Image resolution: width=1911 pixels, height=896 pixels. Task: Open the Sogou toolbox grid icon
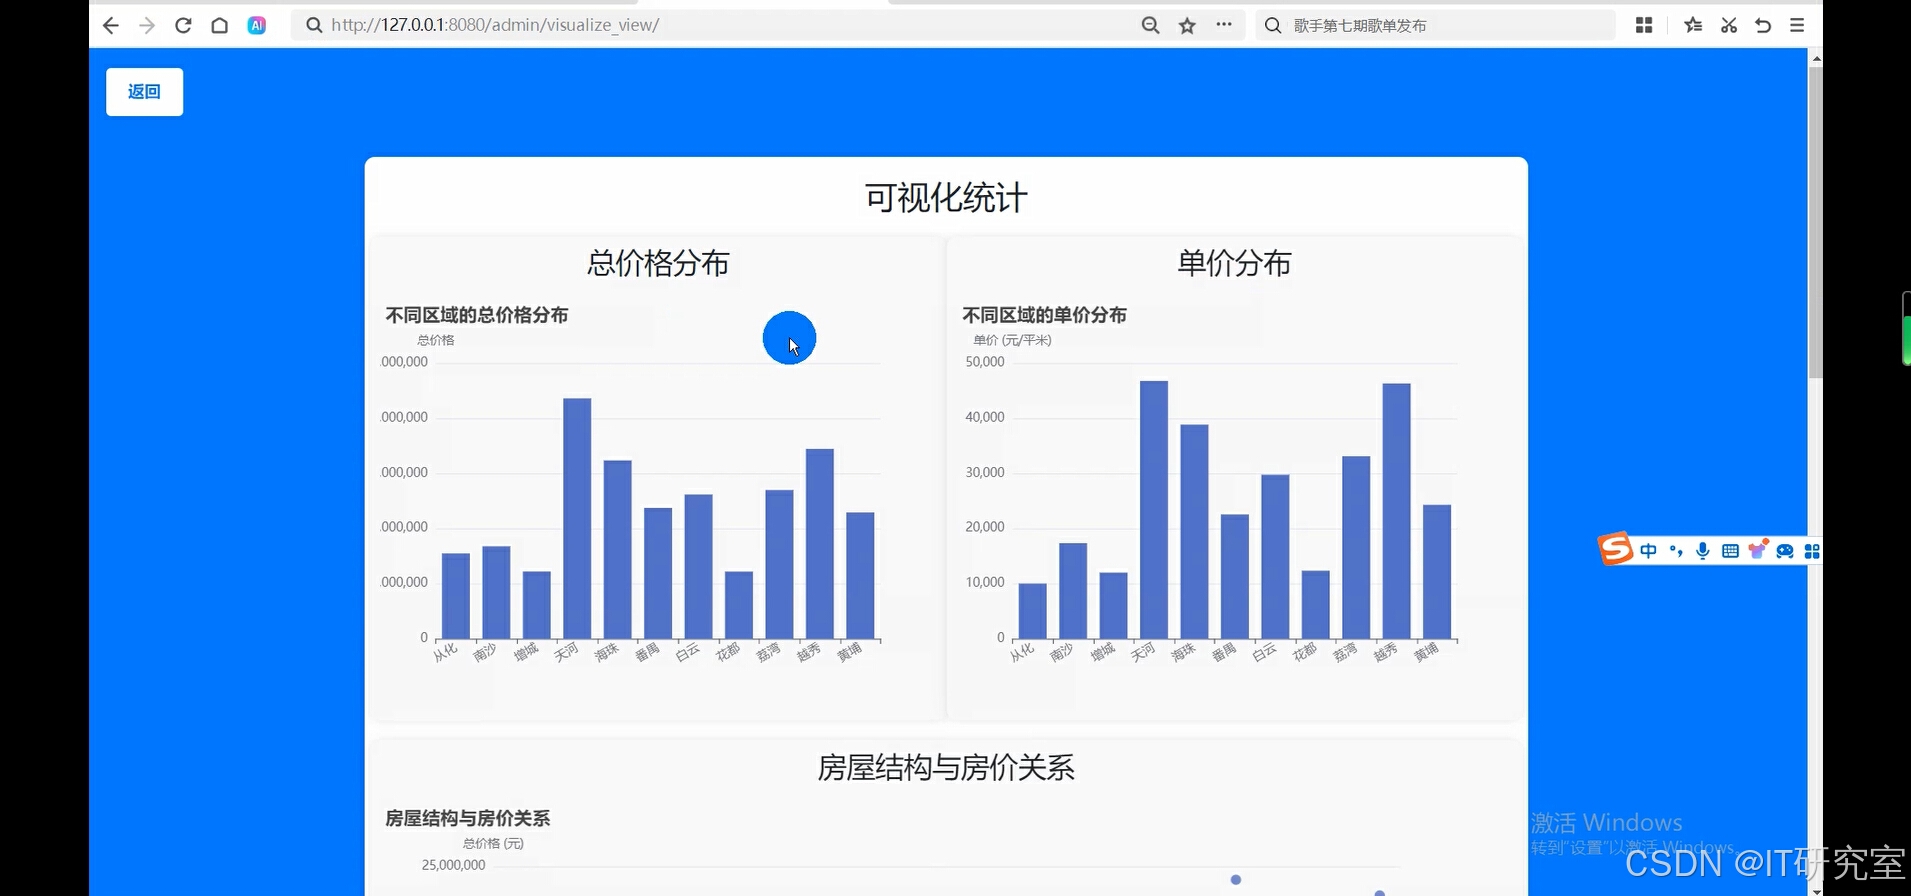1811,551
